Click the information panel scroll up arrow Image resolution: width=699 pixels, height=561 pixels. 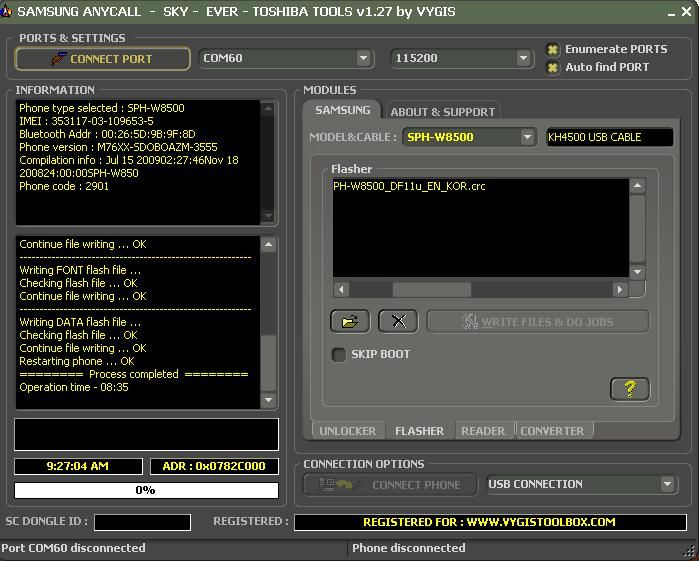tap(268, 108)
